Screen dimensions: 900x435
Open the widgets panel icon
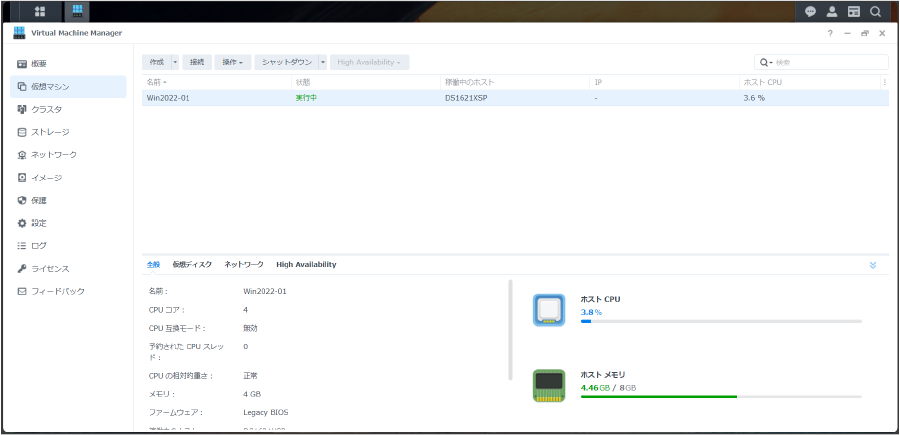coord(854,11)
